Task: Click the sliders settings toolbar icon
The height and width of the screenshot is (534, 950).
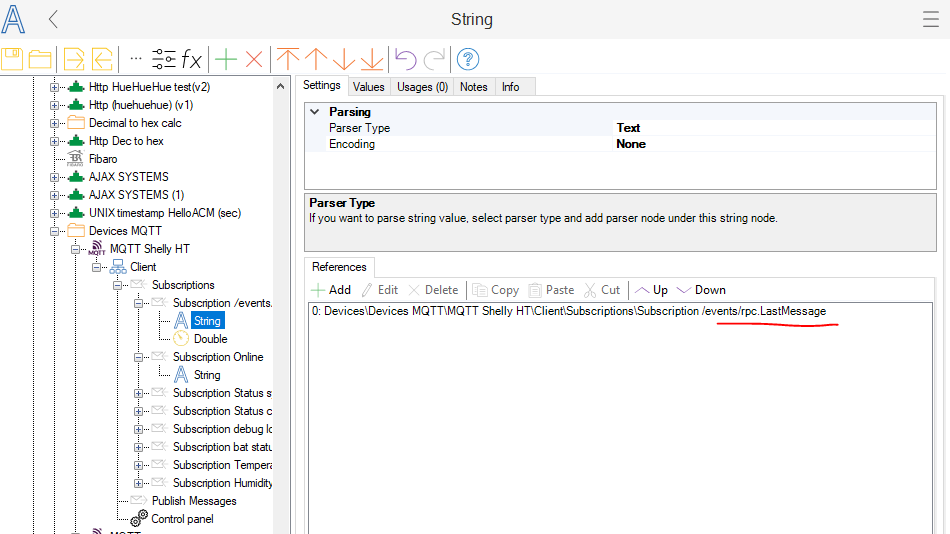Action: (164, 59)
